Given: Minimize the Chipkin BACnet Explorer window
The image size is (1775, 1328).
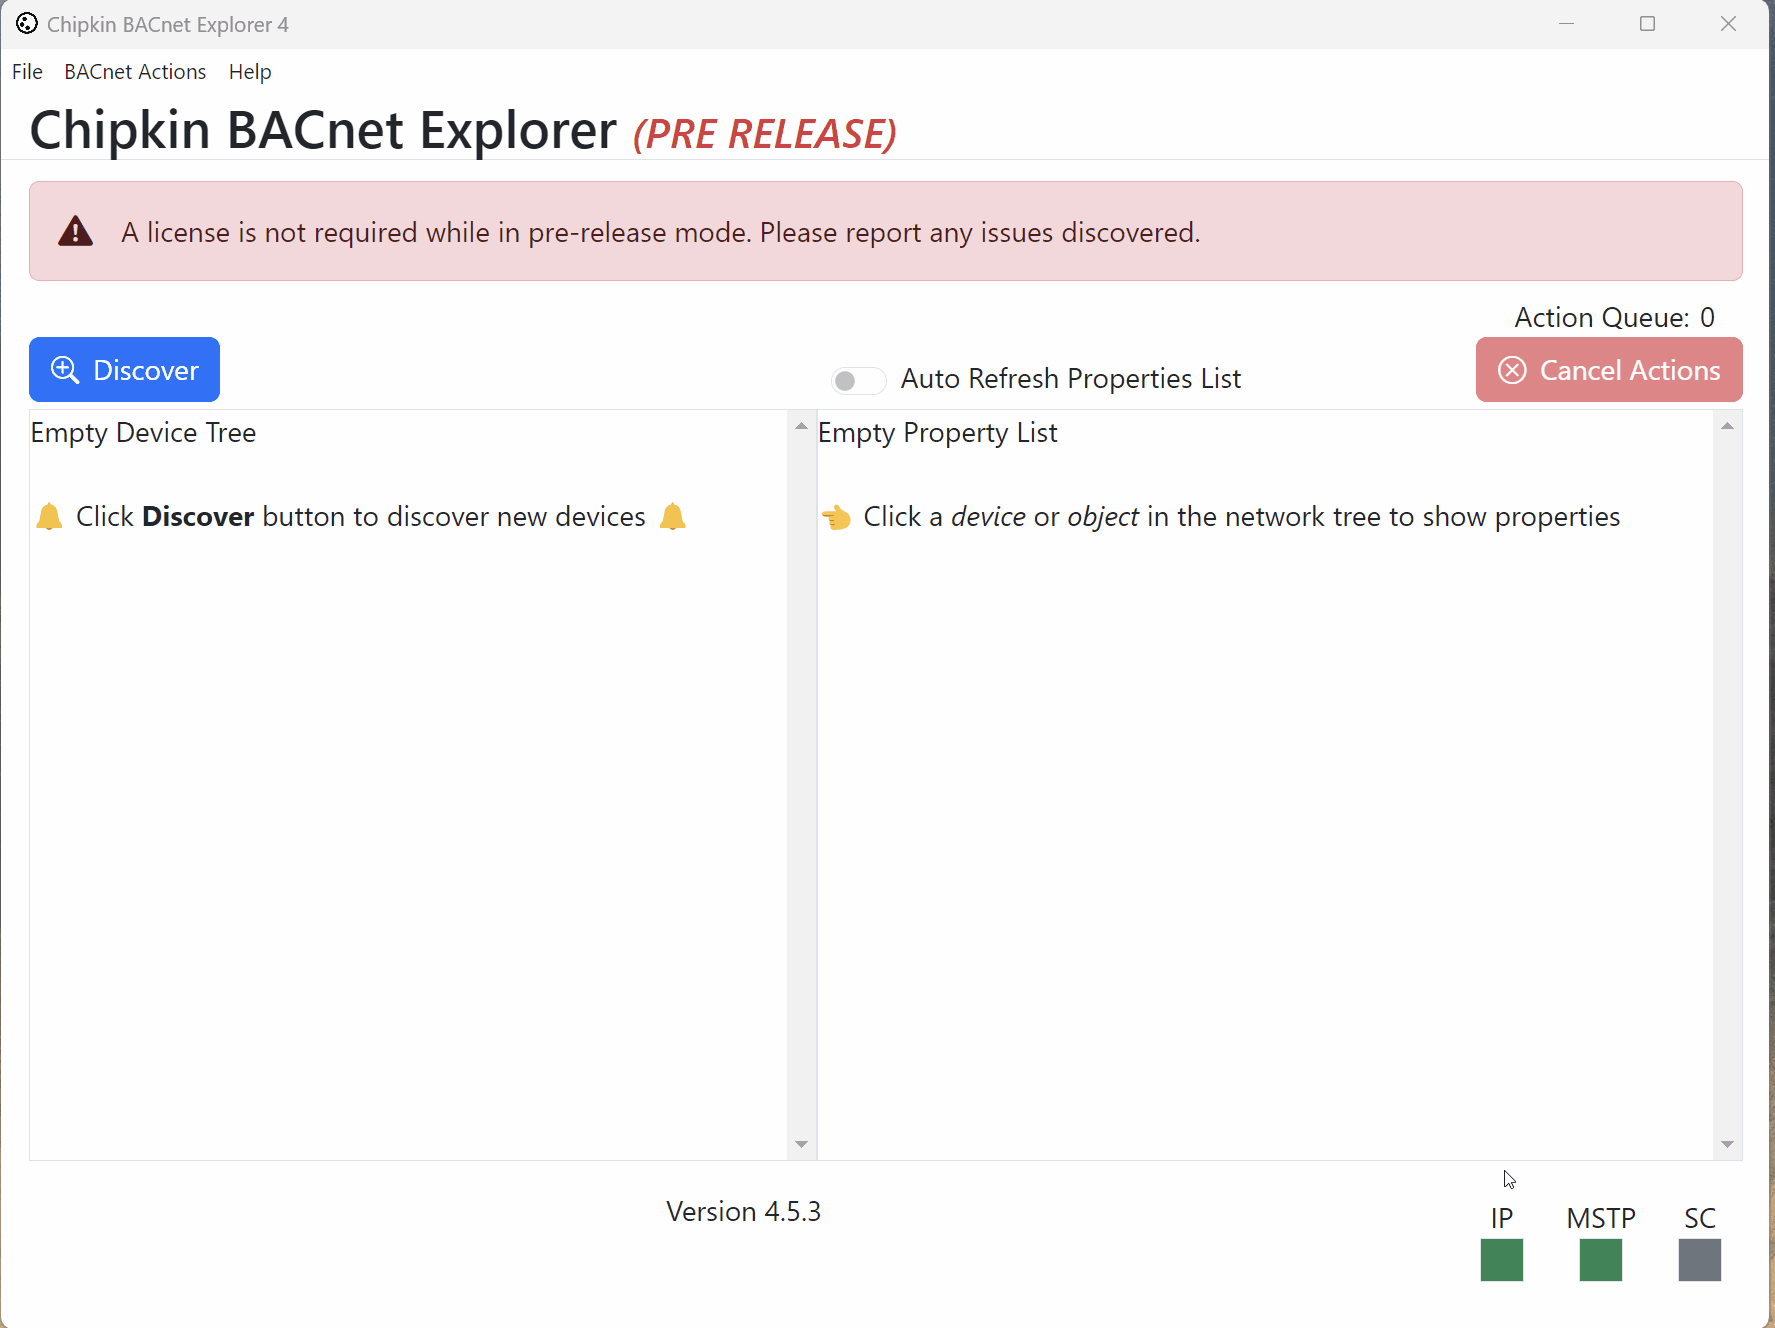Looking at the screenshot, I should coord(1566,23).
